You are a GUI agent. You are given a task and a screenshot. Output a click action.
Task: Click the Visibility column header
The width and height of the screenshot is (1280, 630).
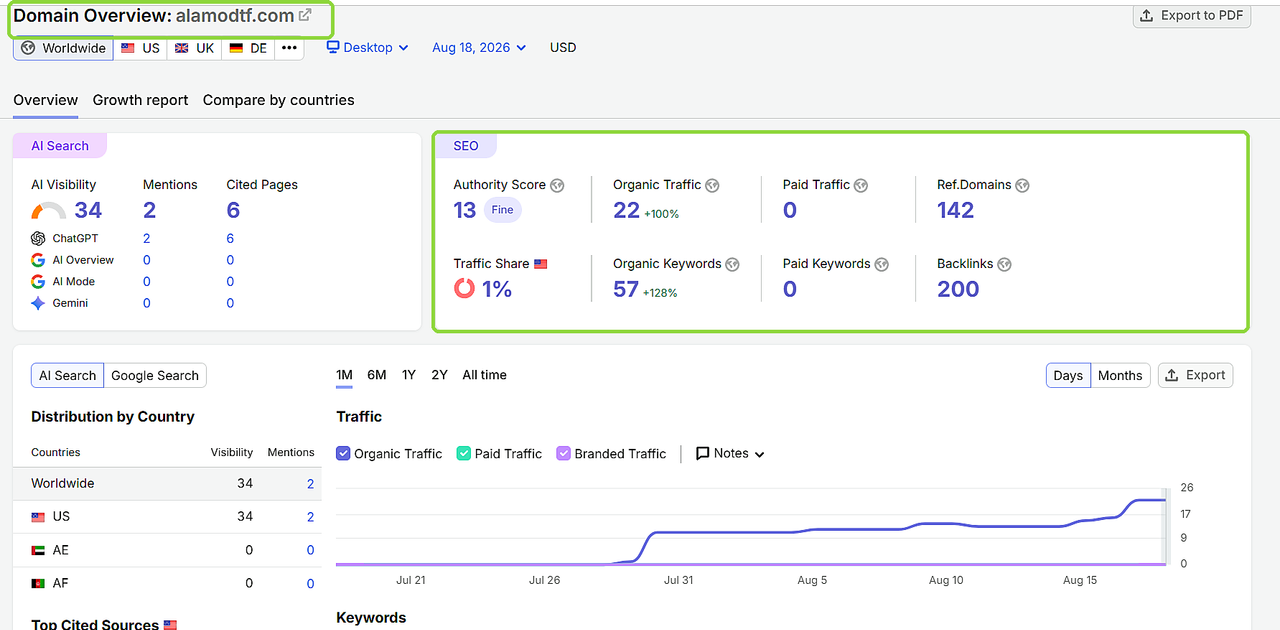tap(232, 452)
